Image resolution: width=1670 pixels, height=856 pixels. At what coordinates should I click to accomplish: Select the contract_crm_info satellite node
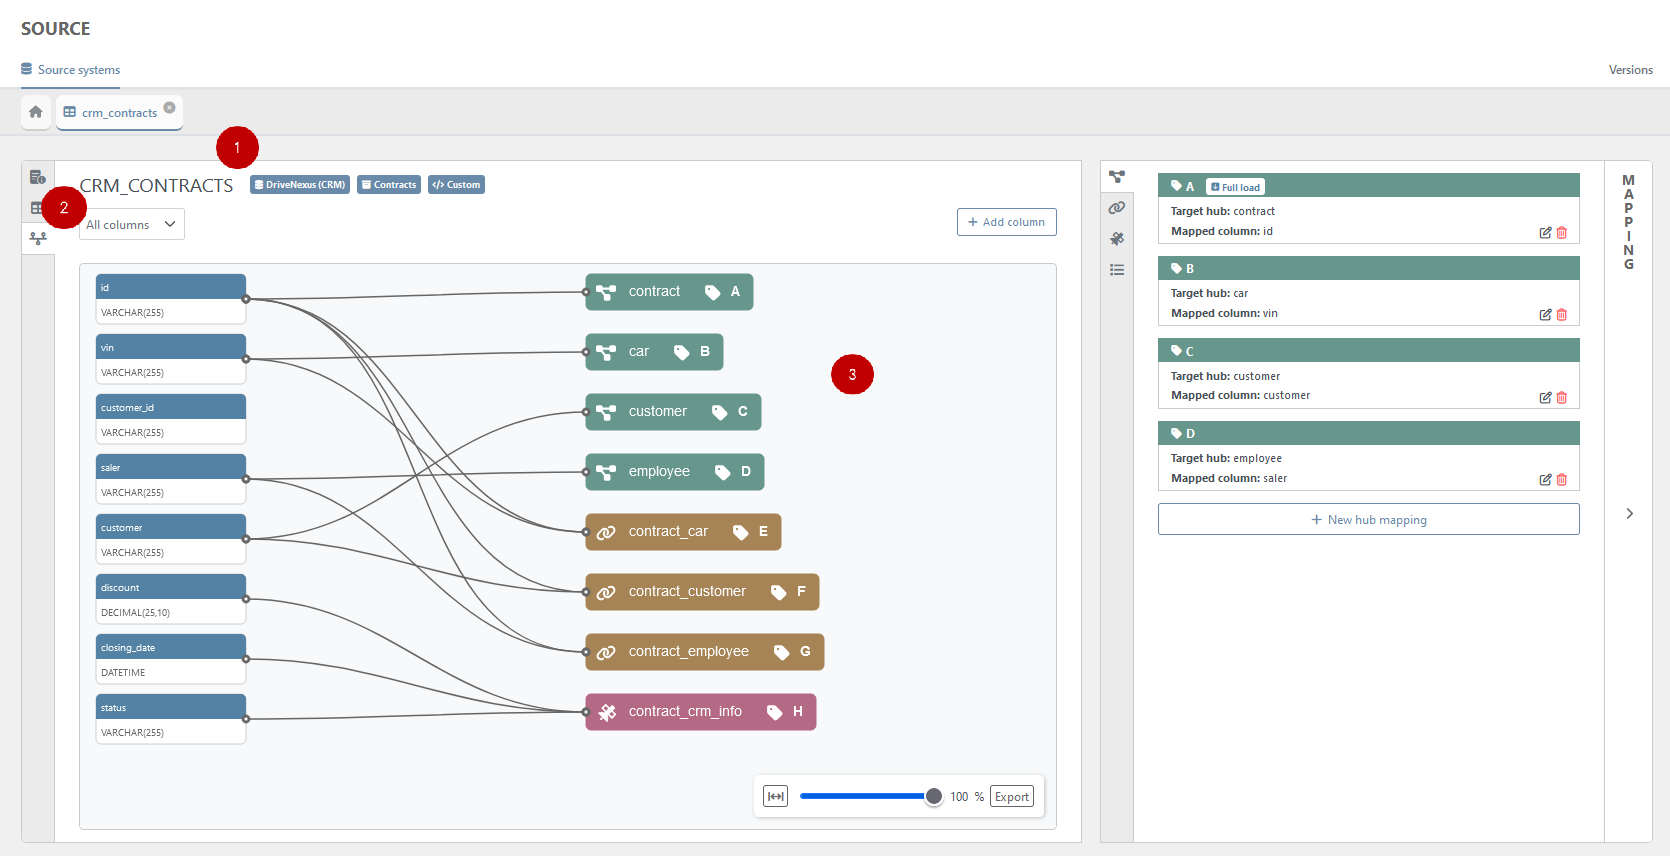[701, 712]
